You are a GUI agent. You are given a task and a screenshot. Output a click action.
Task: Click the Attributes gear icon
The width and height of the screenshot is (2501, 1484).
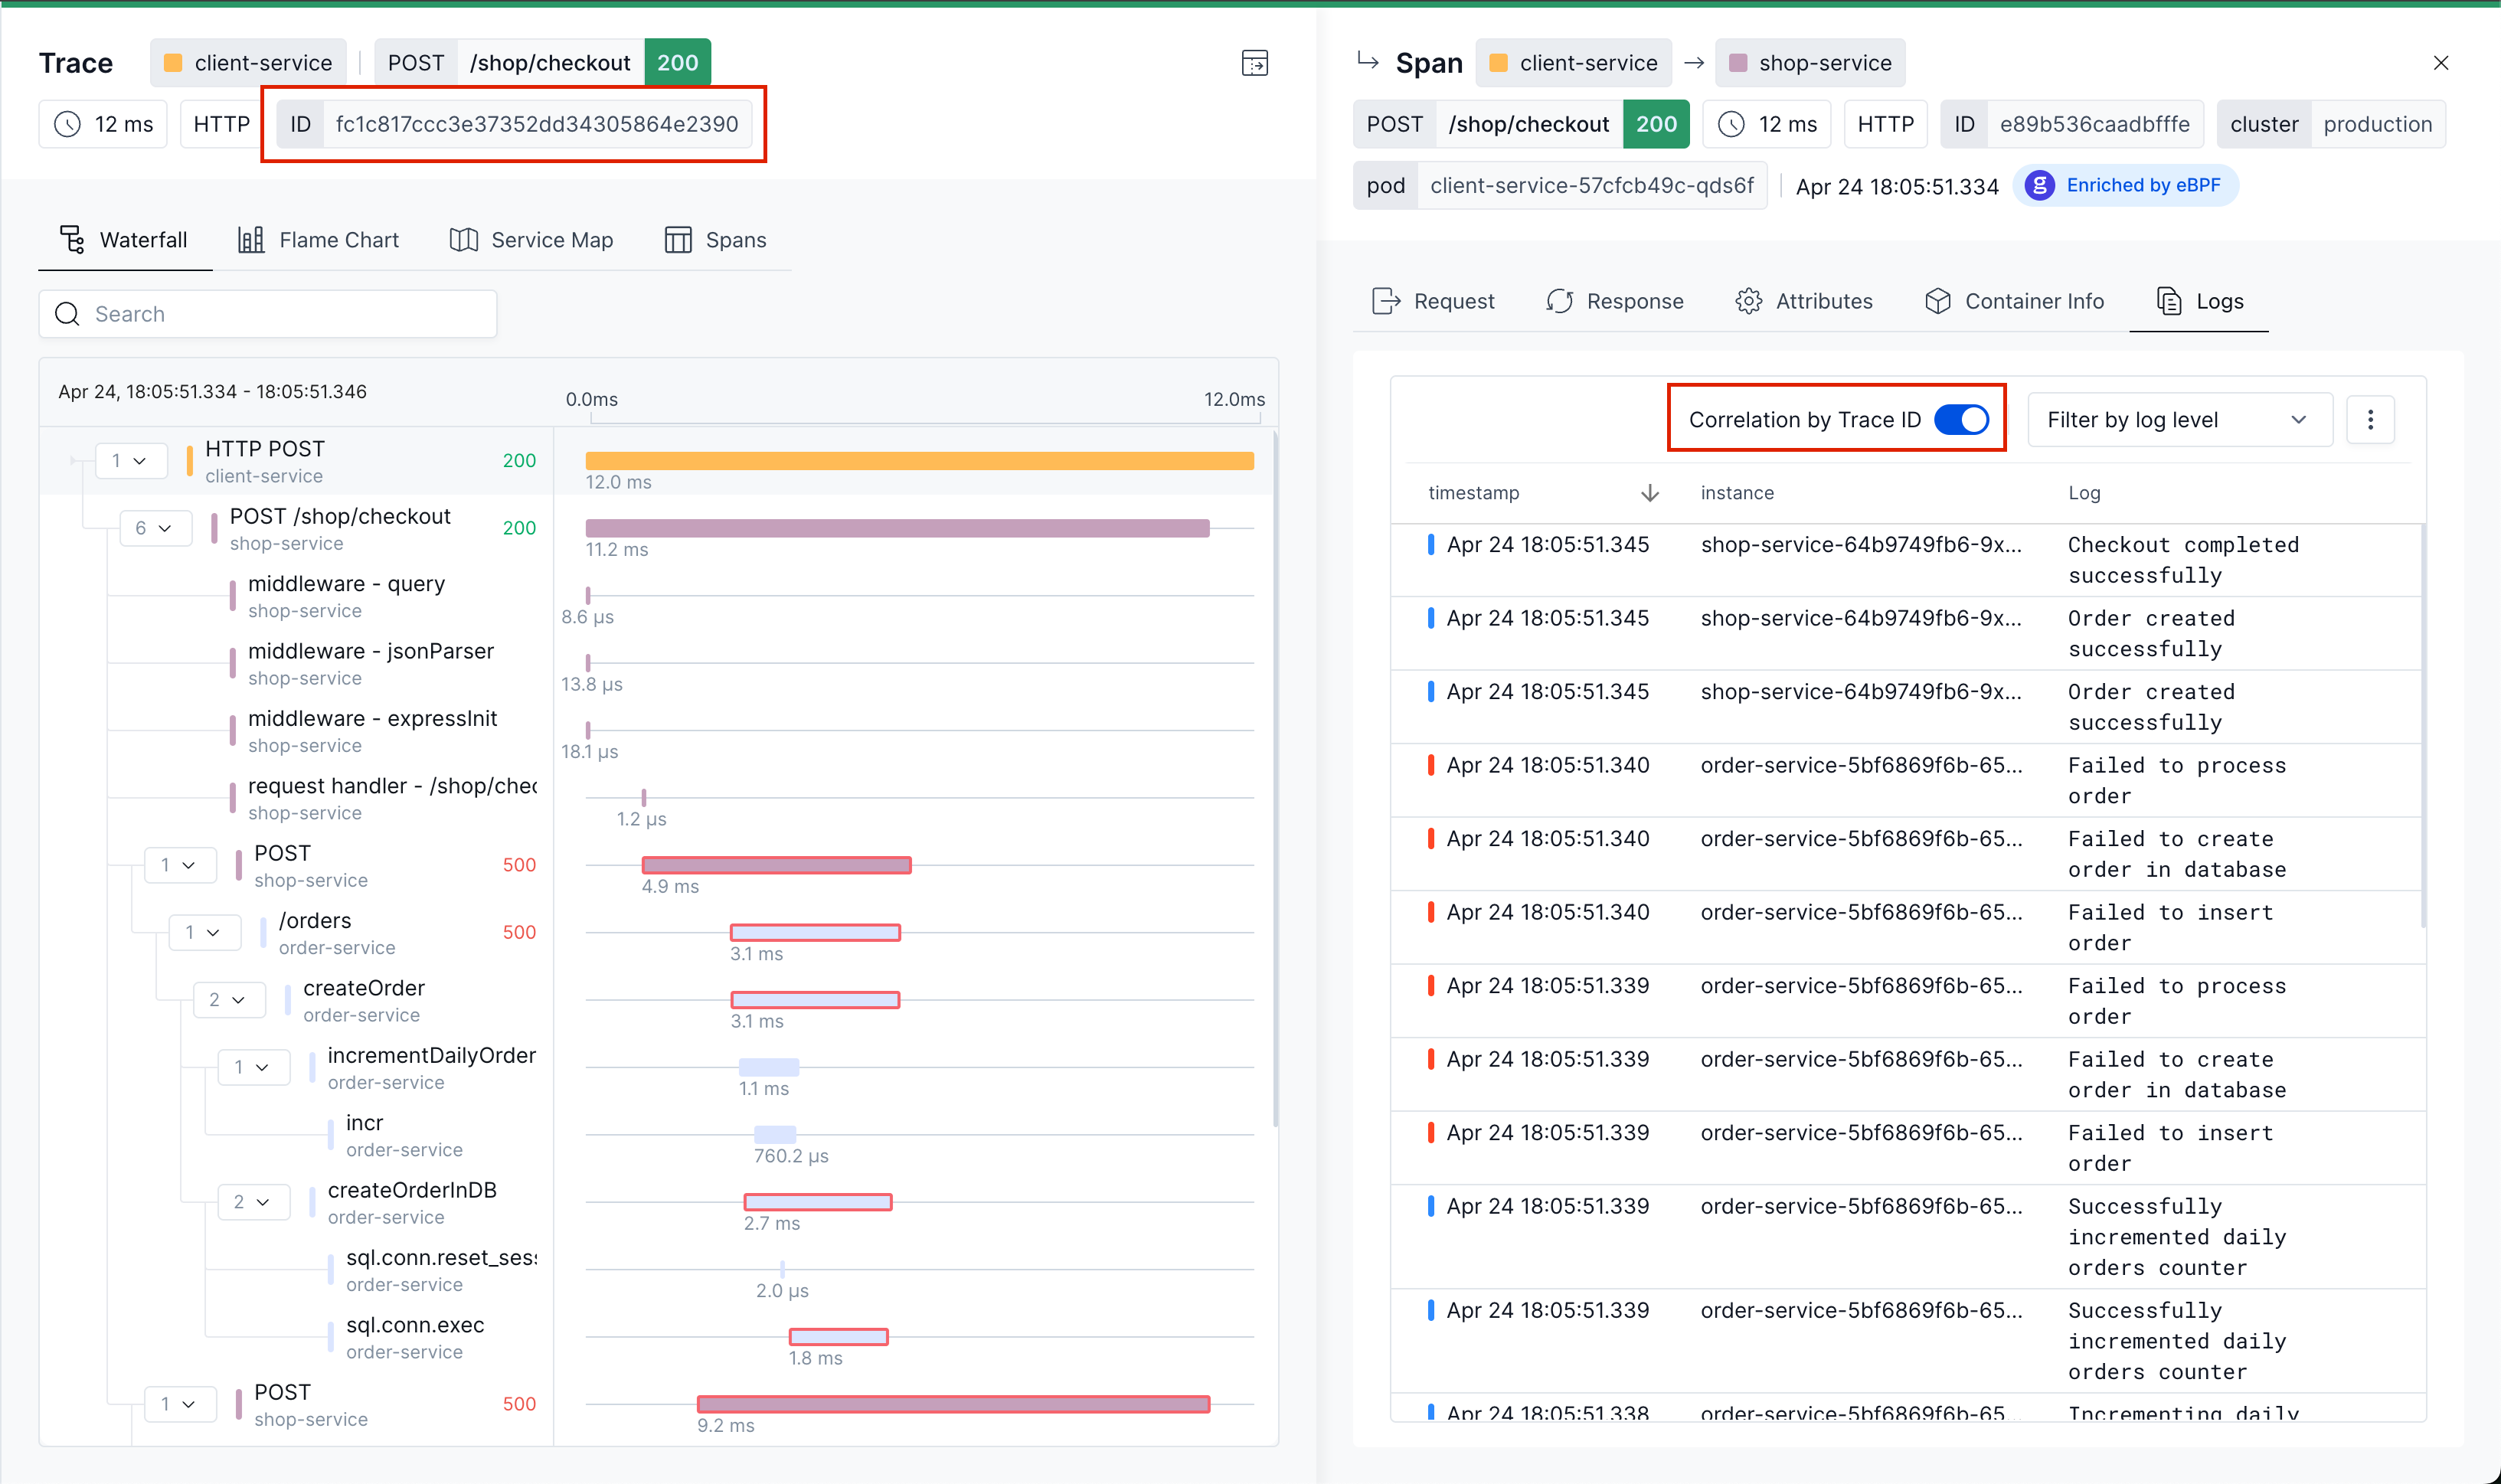1748,301
